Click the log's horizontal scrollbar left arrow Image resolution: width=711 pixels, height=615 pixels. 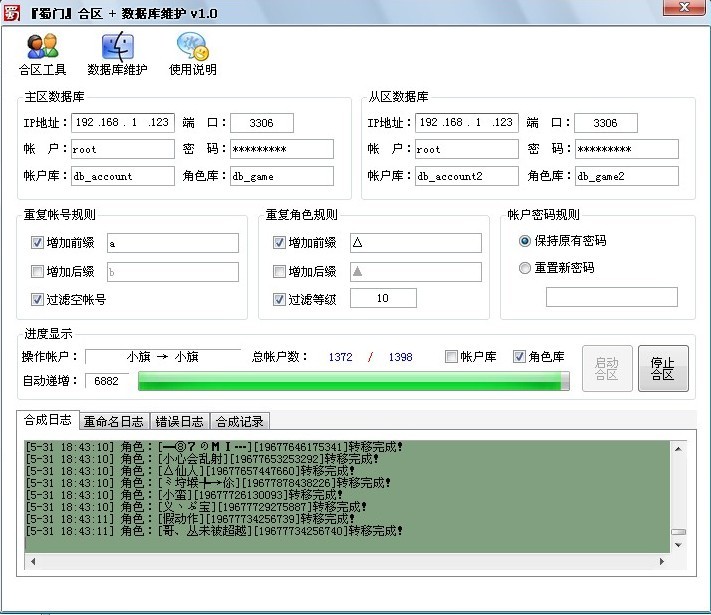click(31, 562)
